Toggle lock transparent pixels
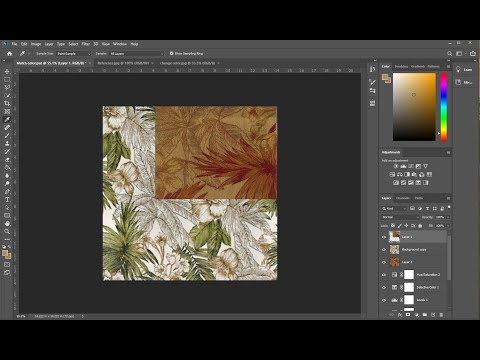 pos(393,226)
